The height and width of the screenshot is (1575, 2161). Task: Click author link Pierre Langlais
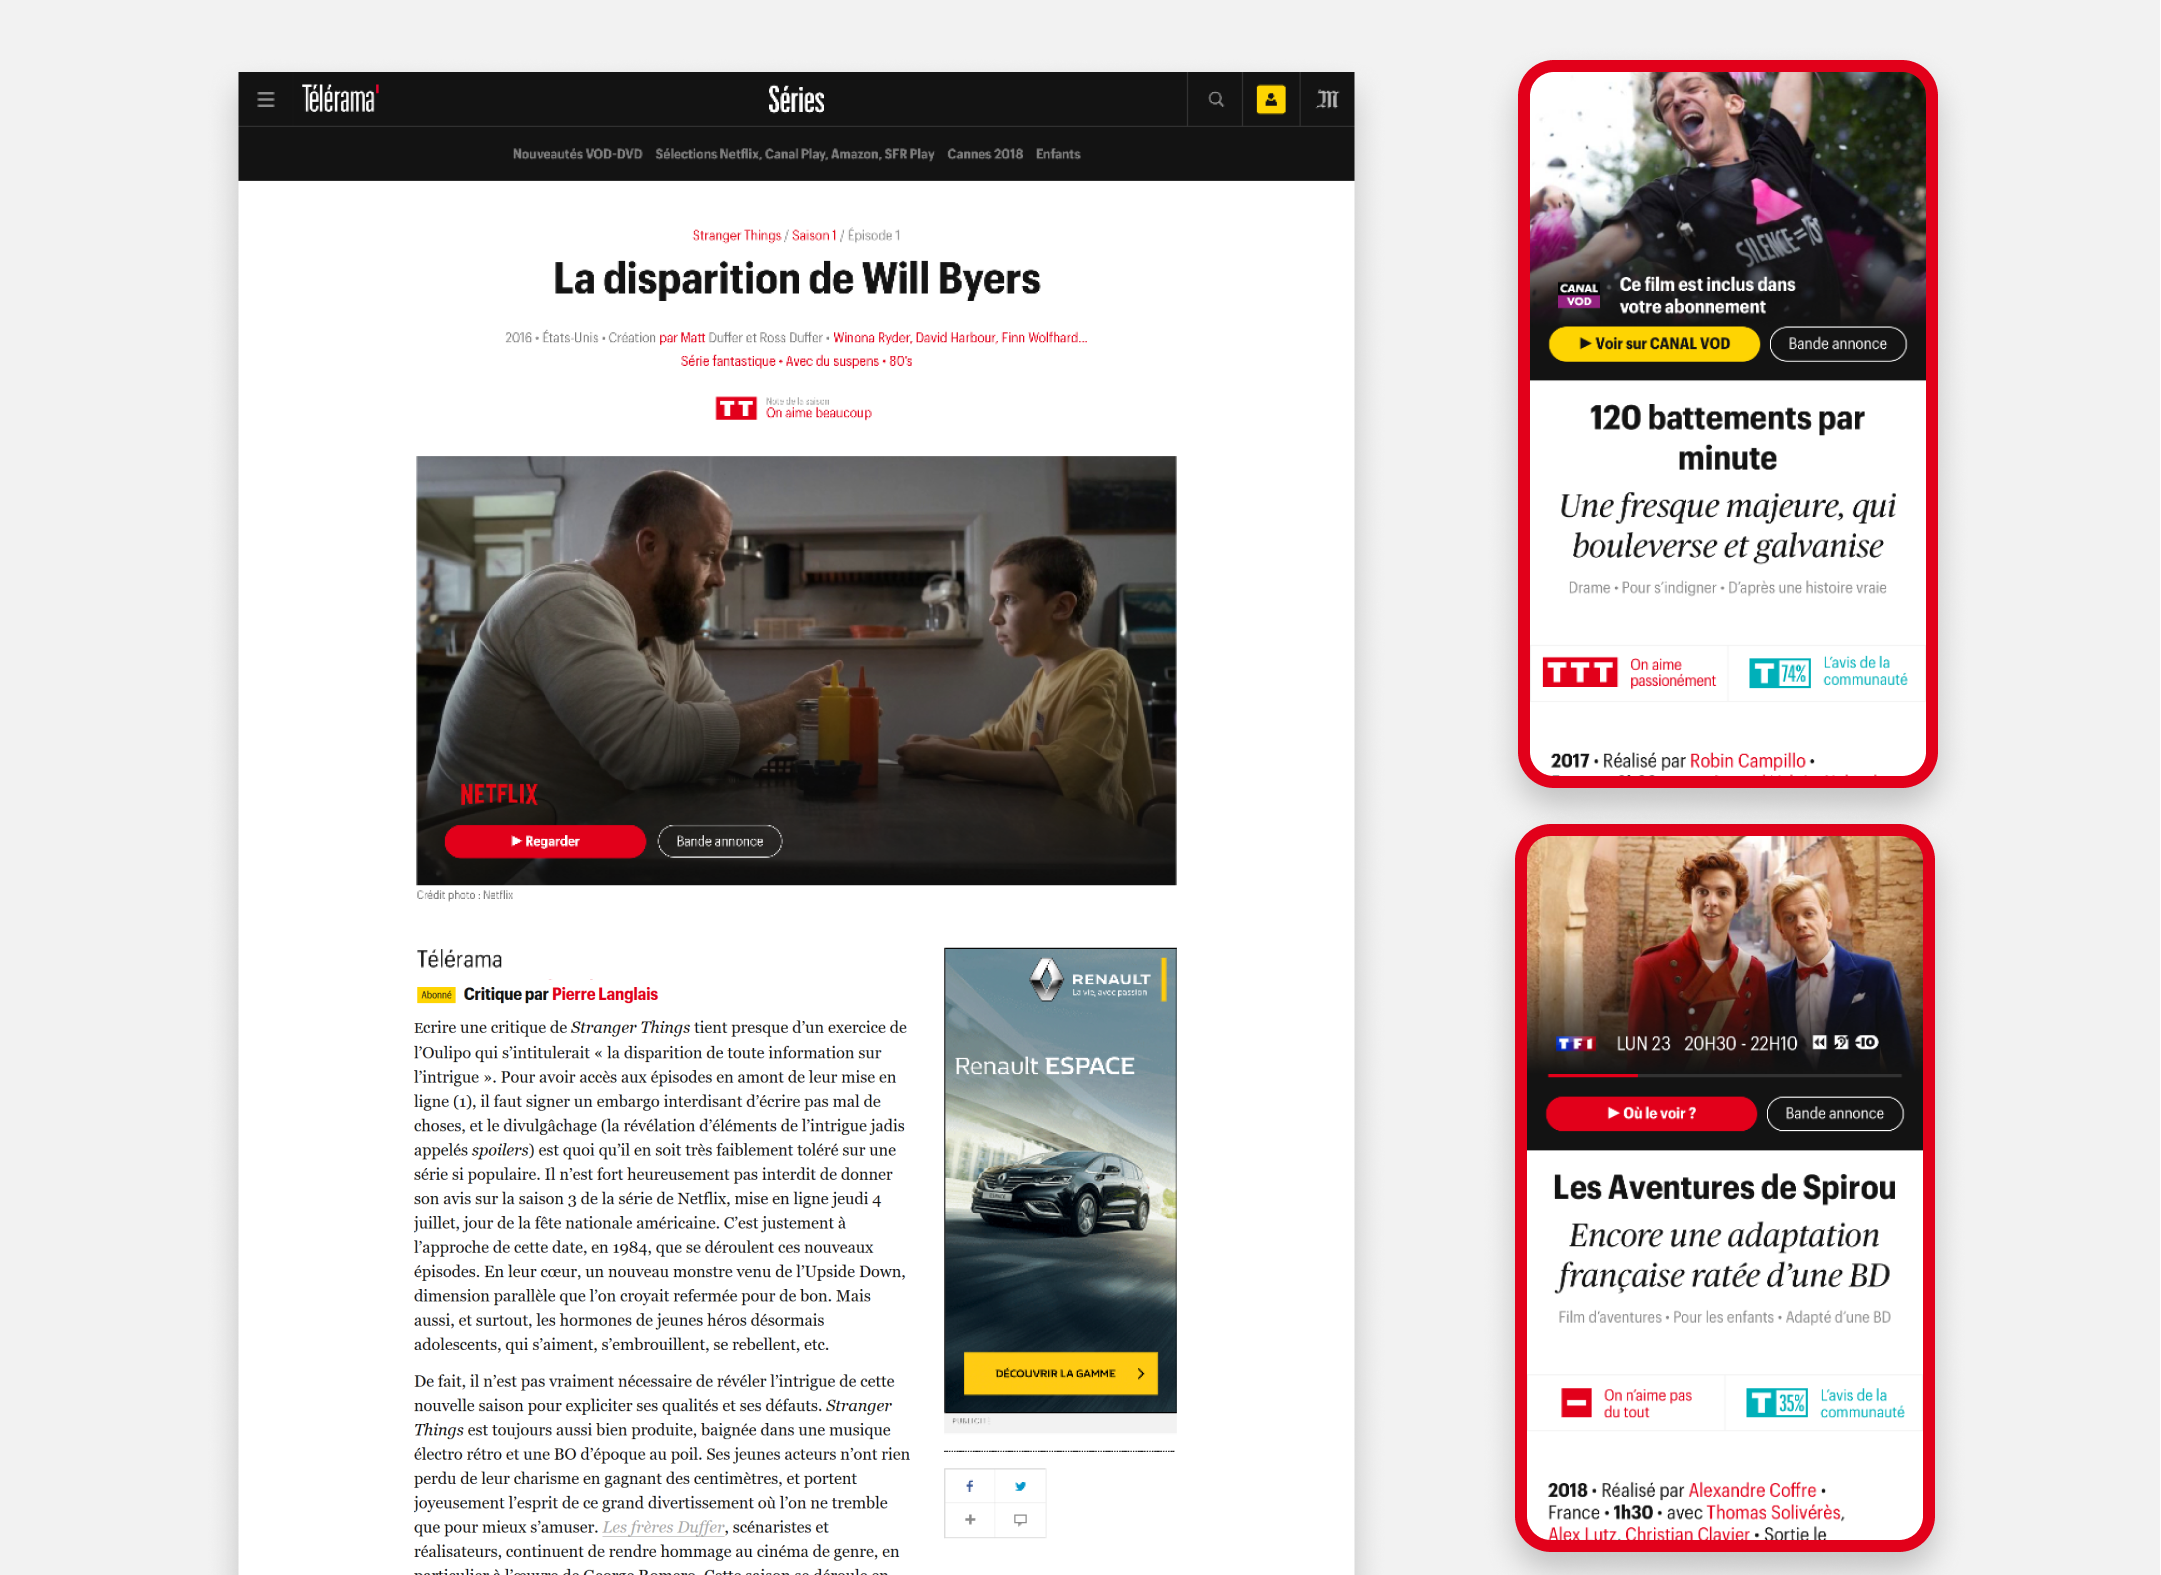pyautogui.click(x=604, y=994)
